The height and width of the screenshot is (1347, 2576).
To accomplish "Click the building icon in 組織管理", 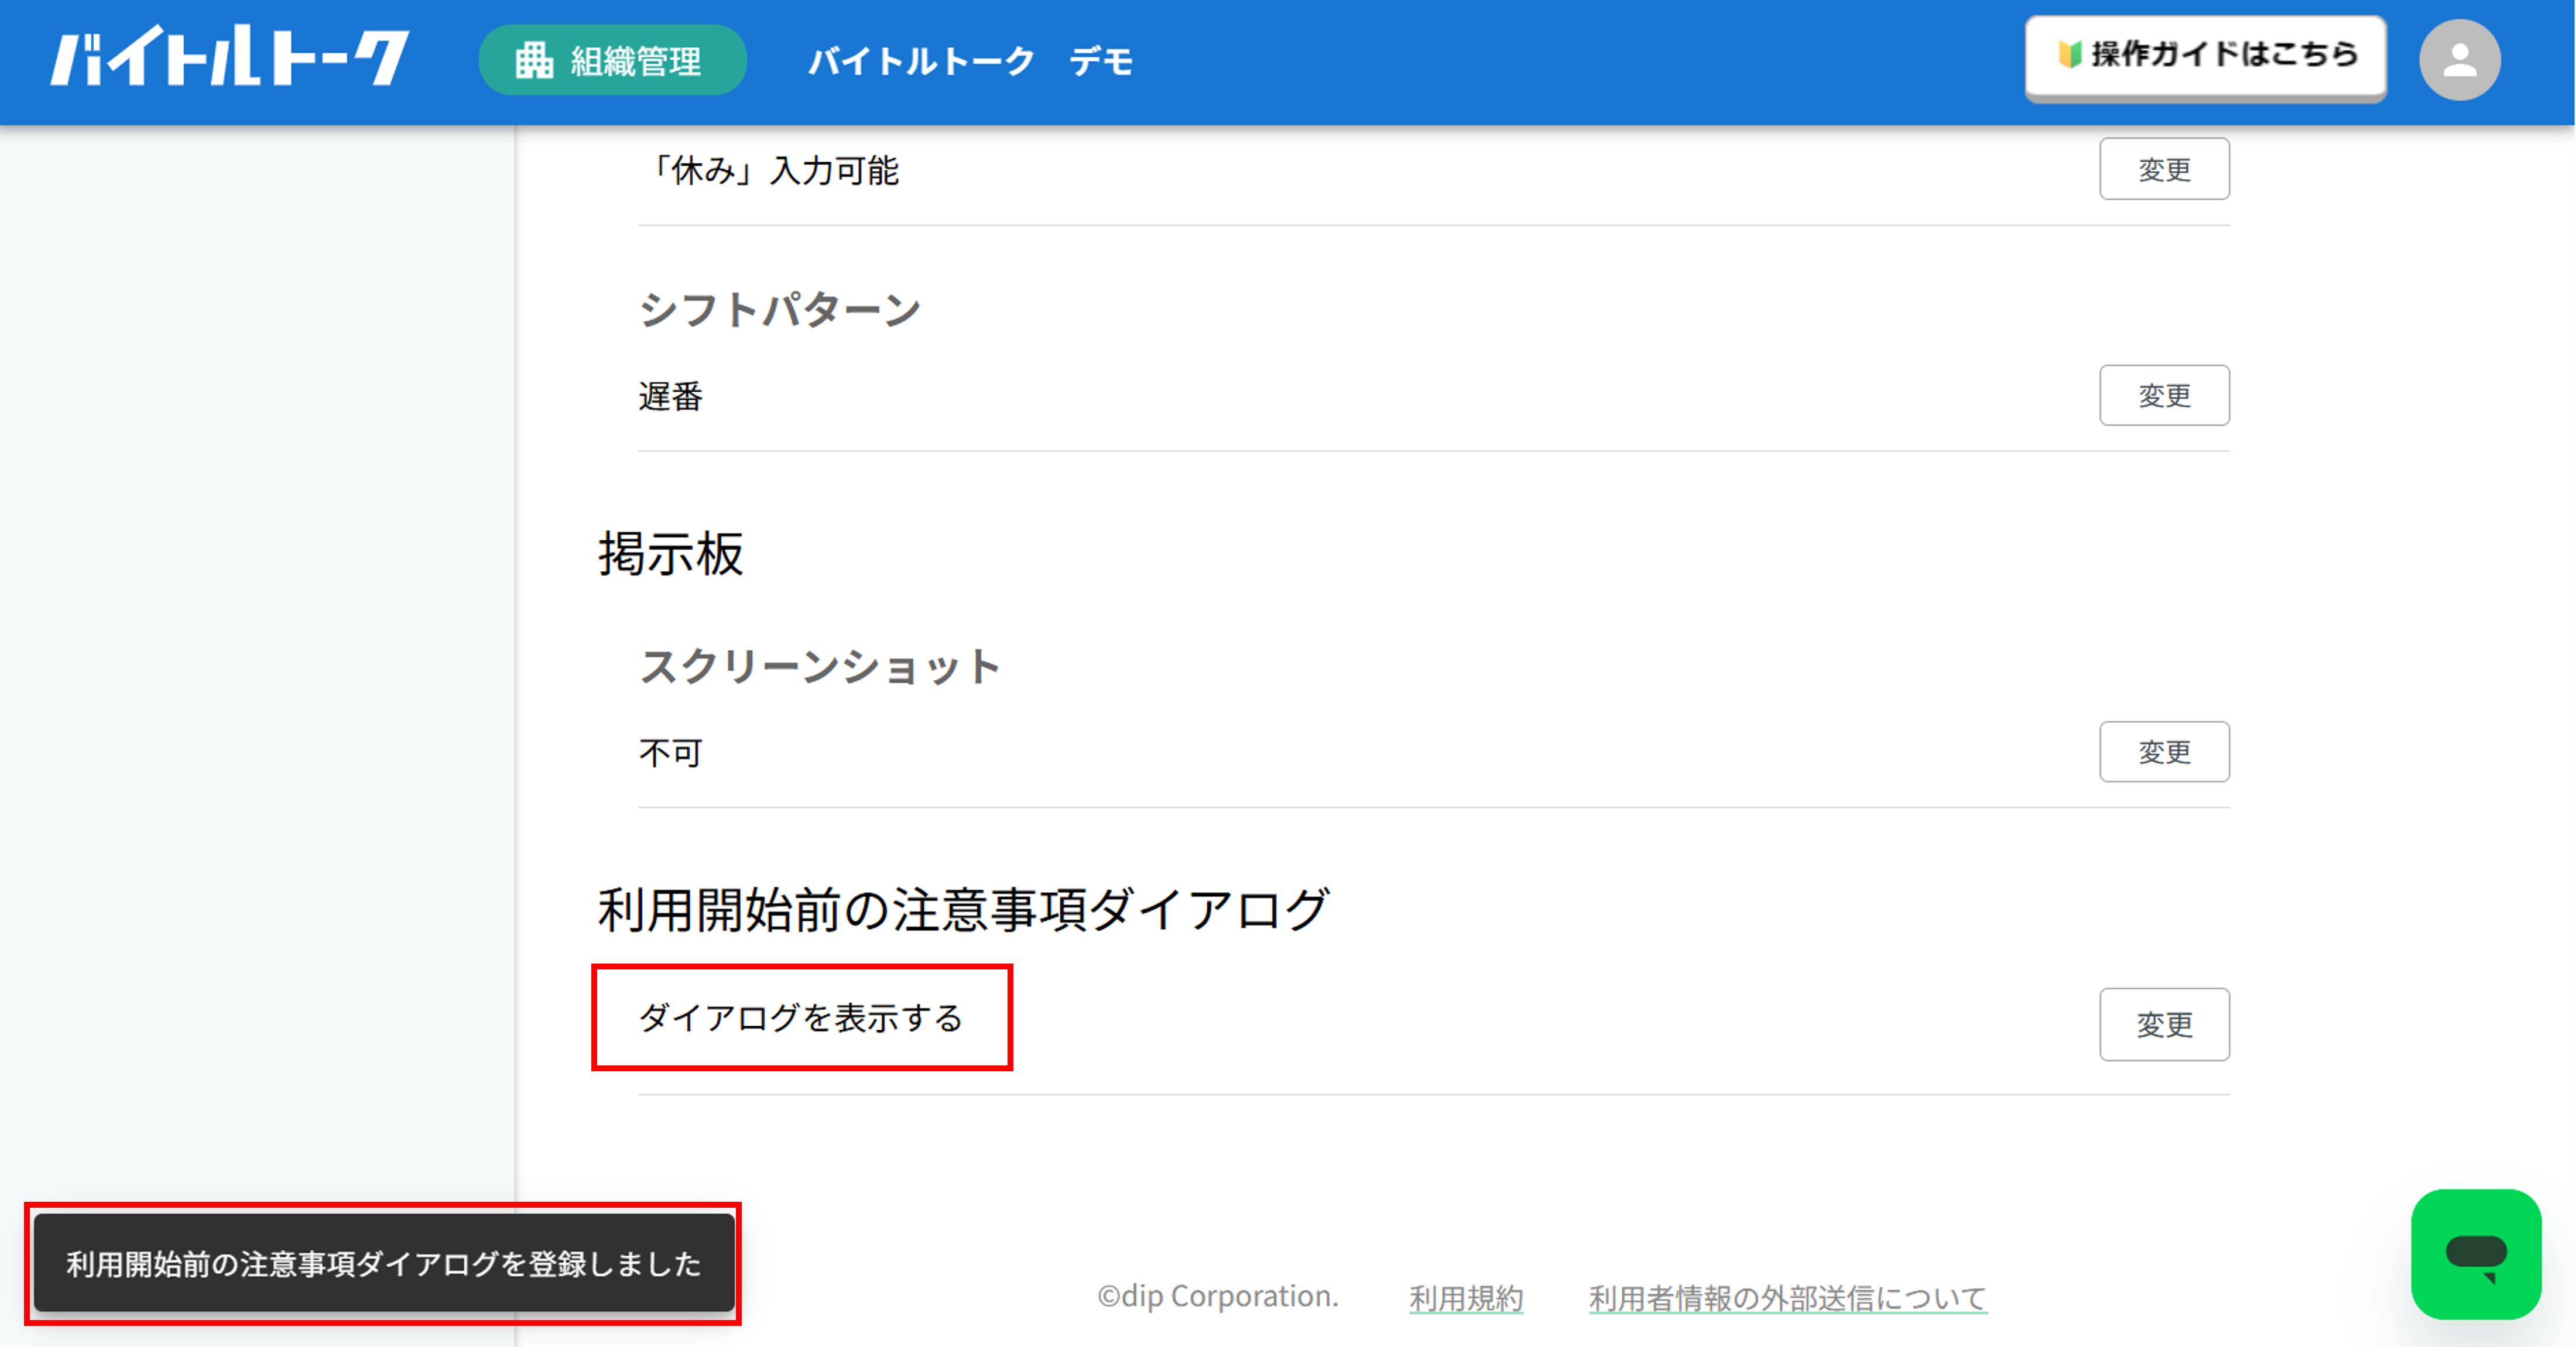I will [534, 61].
